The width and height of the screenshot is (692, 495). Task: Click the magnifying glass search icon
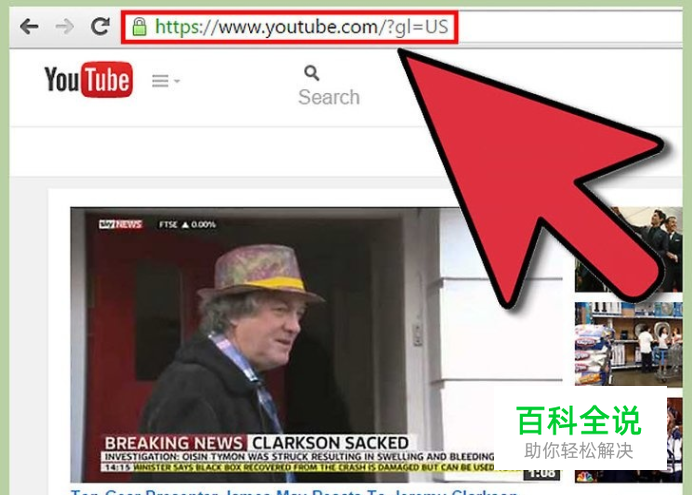coord(312,73)
